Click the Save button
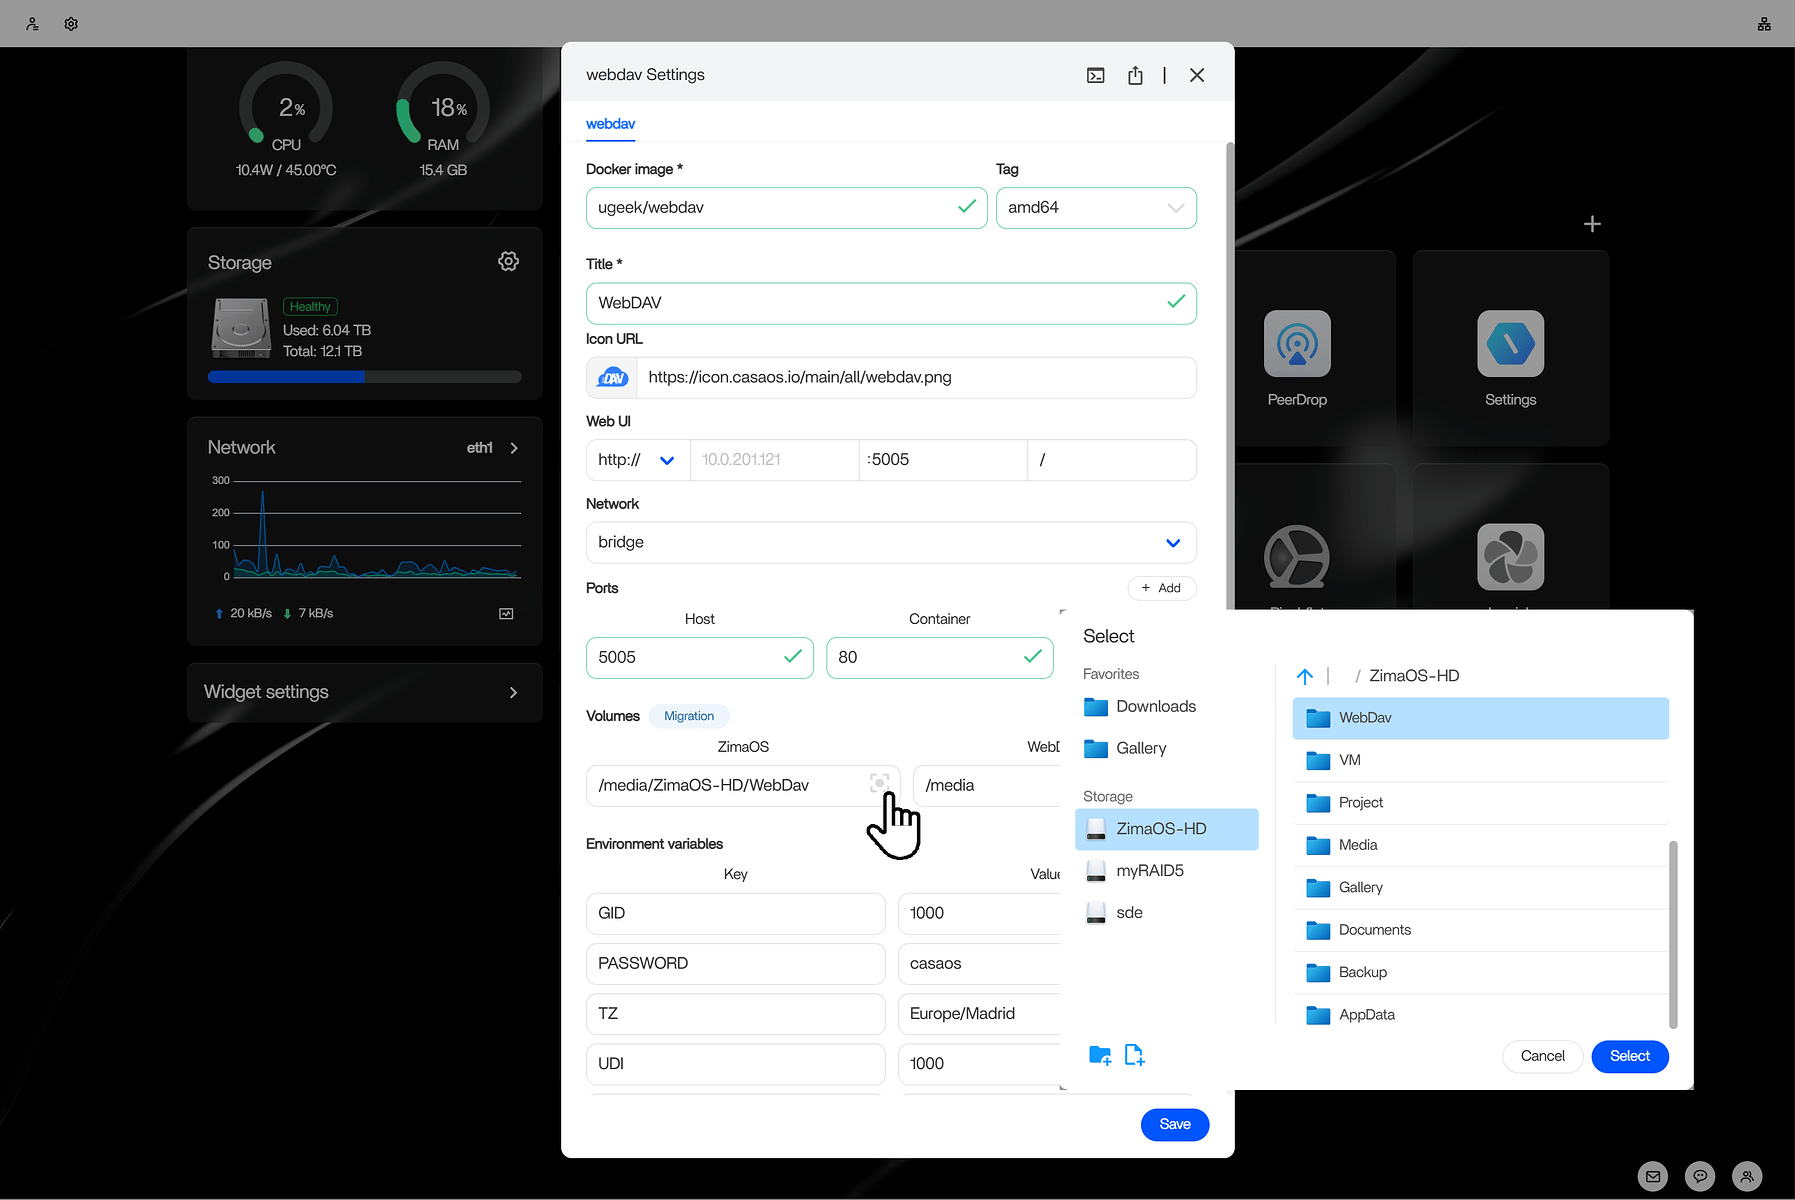Image resolution: width=1795 pixels, height=1200 pixels. point(1175,1124)
